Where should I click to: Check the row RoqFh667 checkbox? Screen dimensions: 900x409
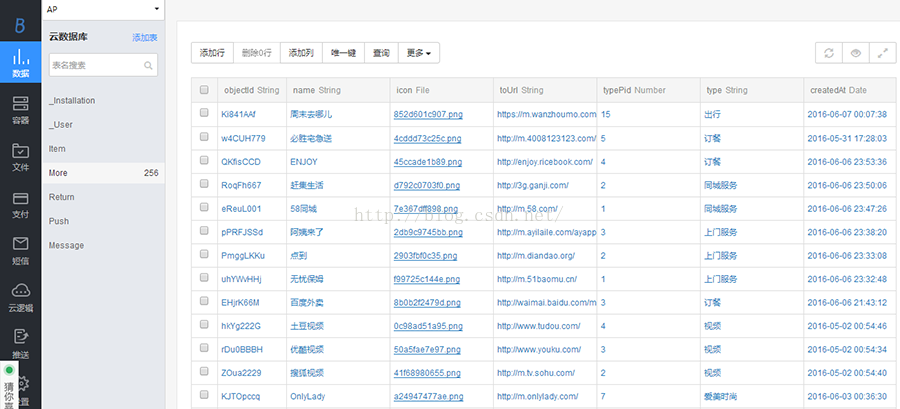[x=204, y=184]
